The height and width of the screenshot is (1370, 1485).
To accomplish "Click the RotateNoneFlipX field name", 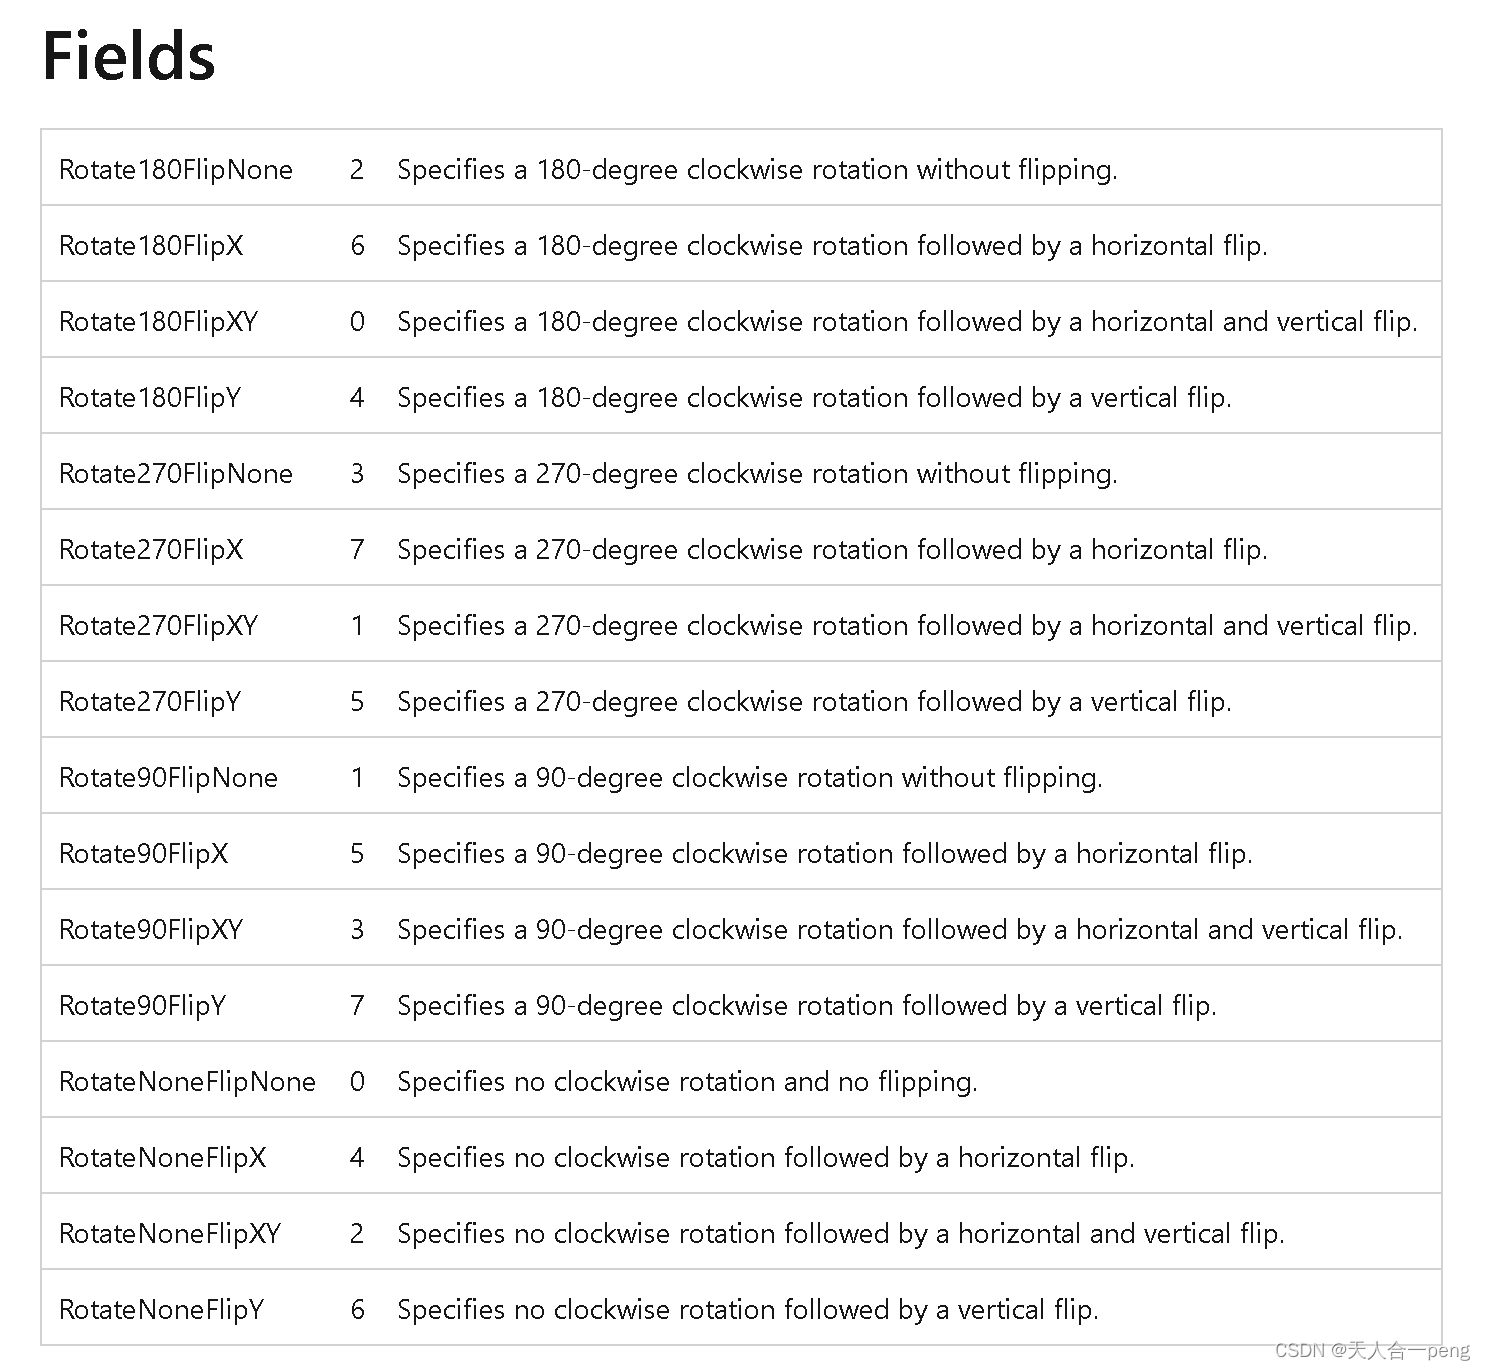I will 163,1157.
